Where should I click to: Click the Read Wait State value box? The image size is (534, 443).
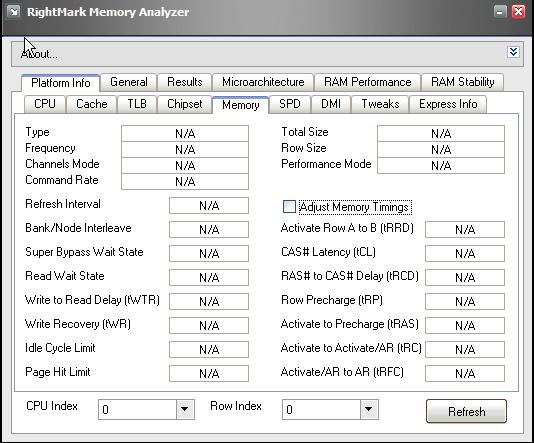tap(209, 278)
